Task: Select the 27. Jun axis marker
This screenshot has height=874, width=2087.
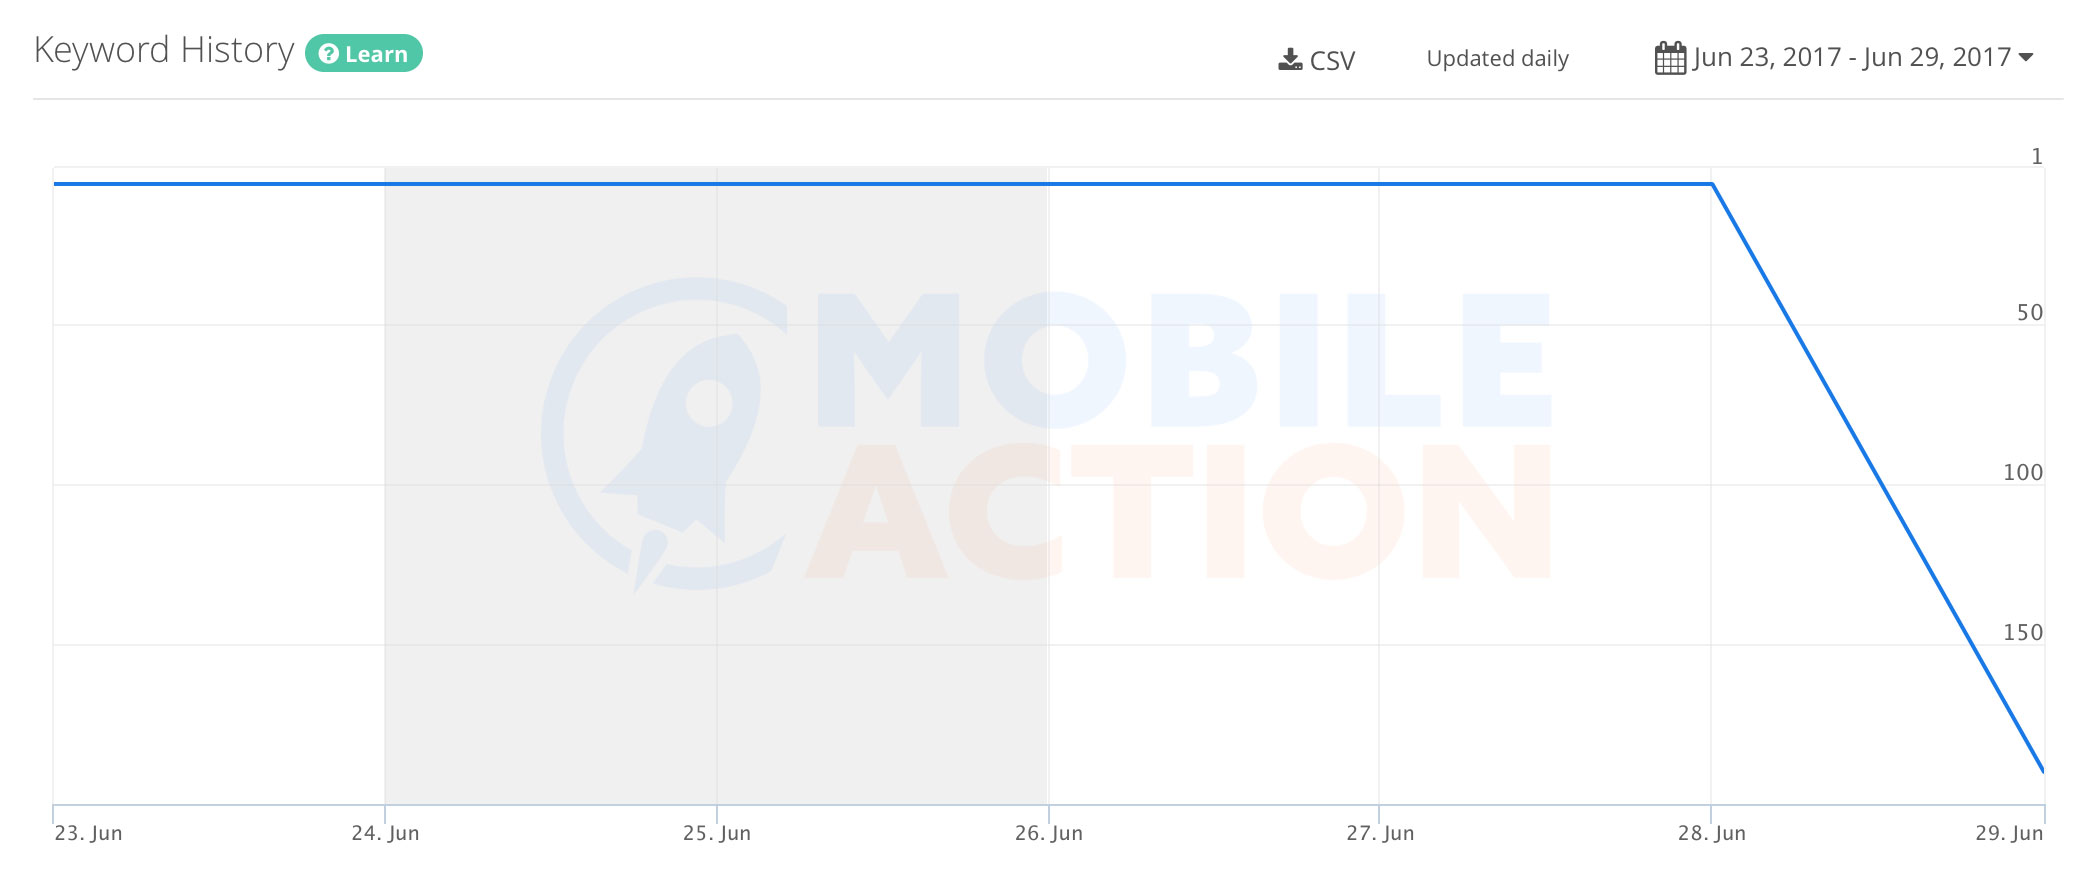Action: [x=1380, y=833]
